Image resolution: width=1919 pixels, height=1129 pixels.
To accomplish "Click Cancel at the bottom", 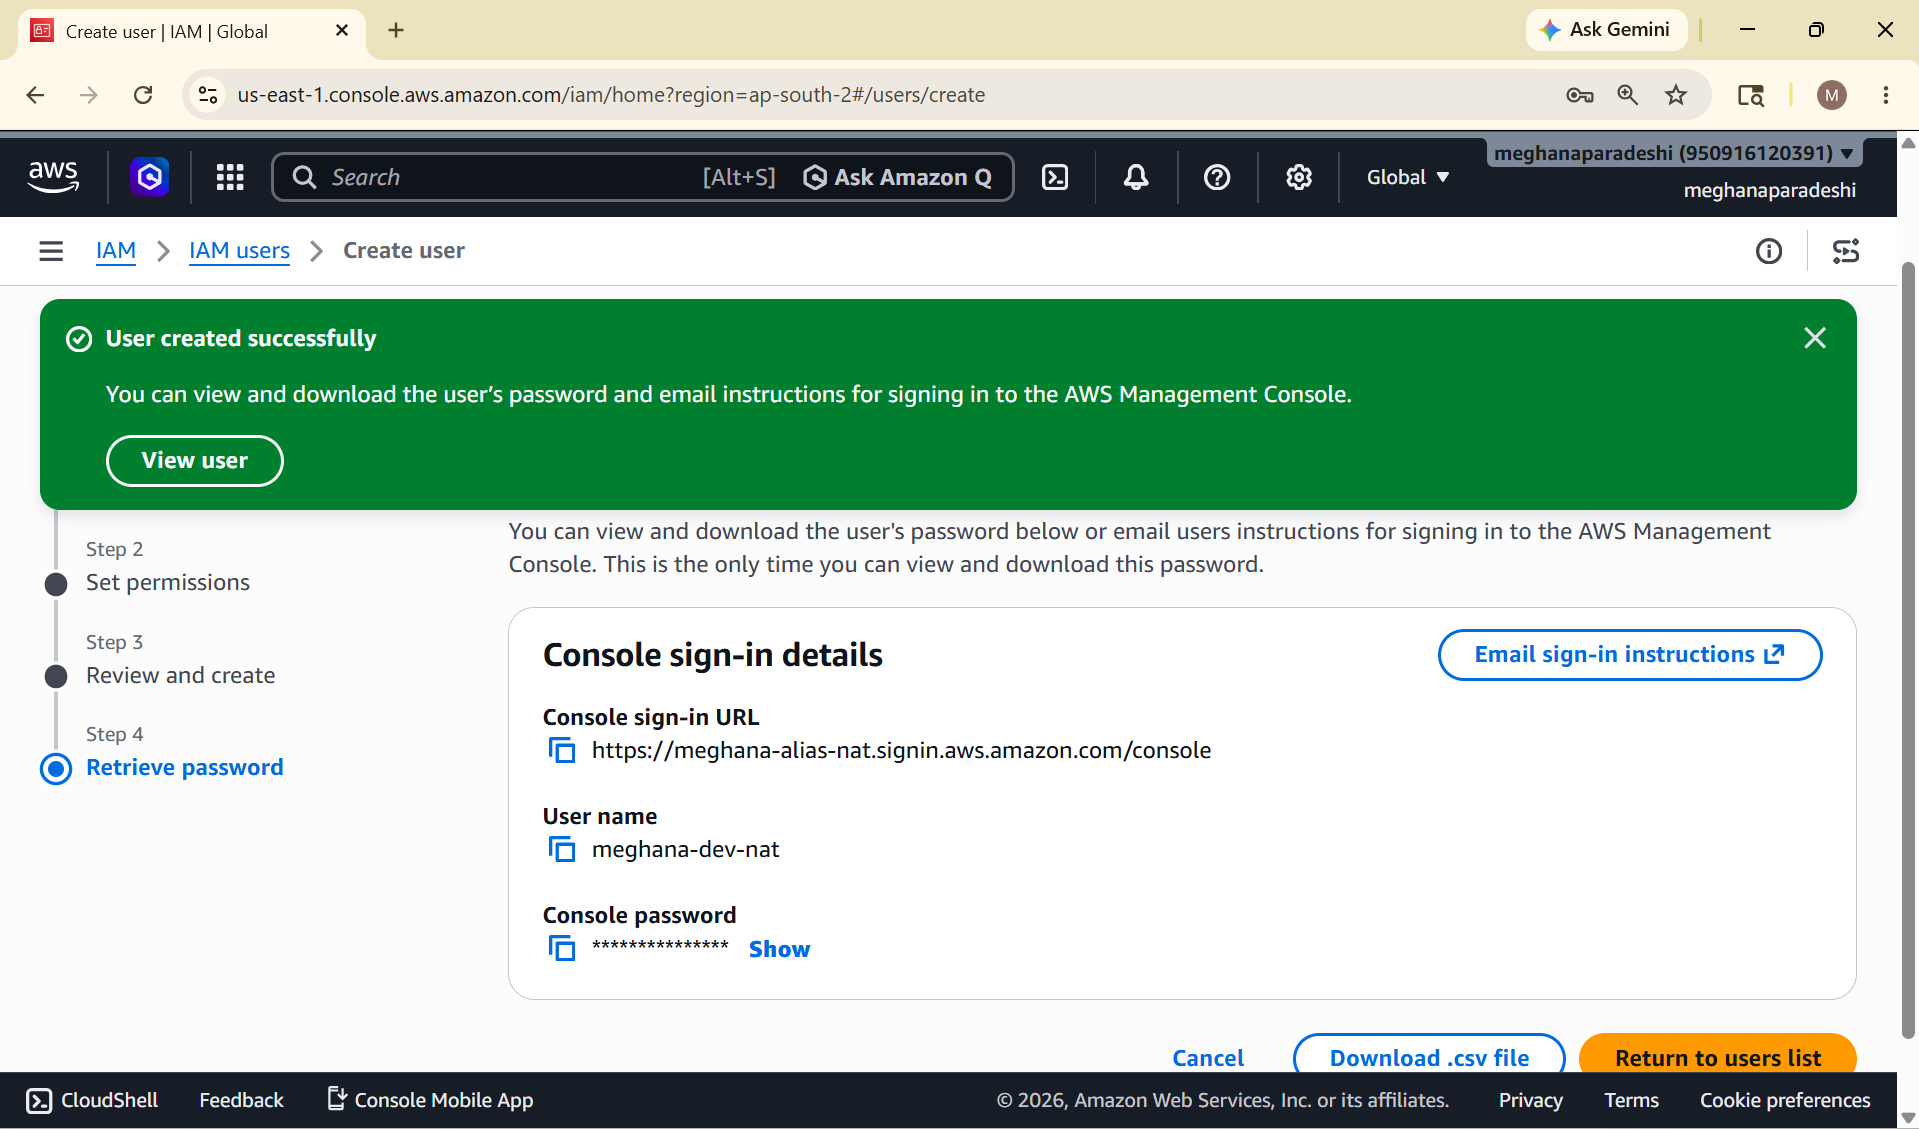I will (1208, 1057).
